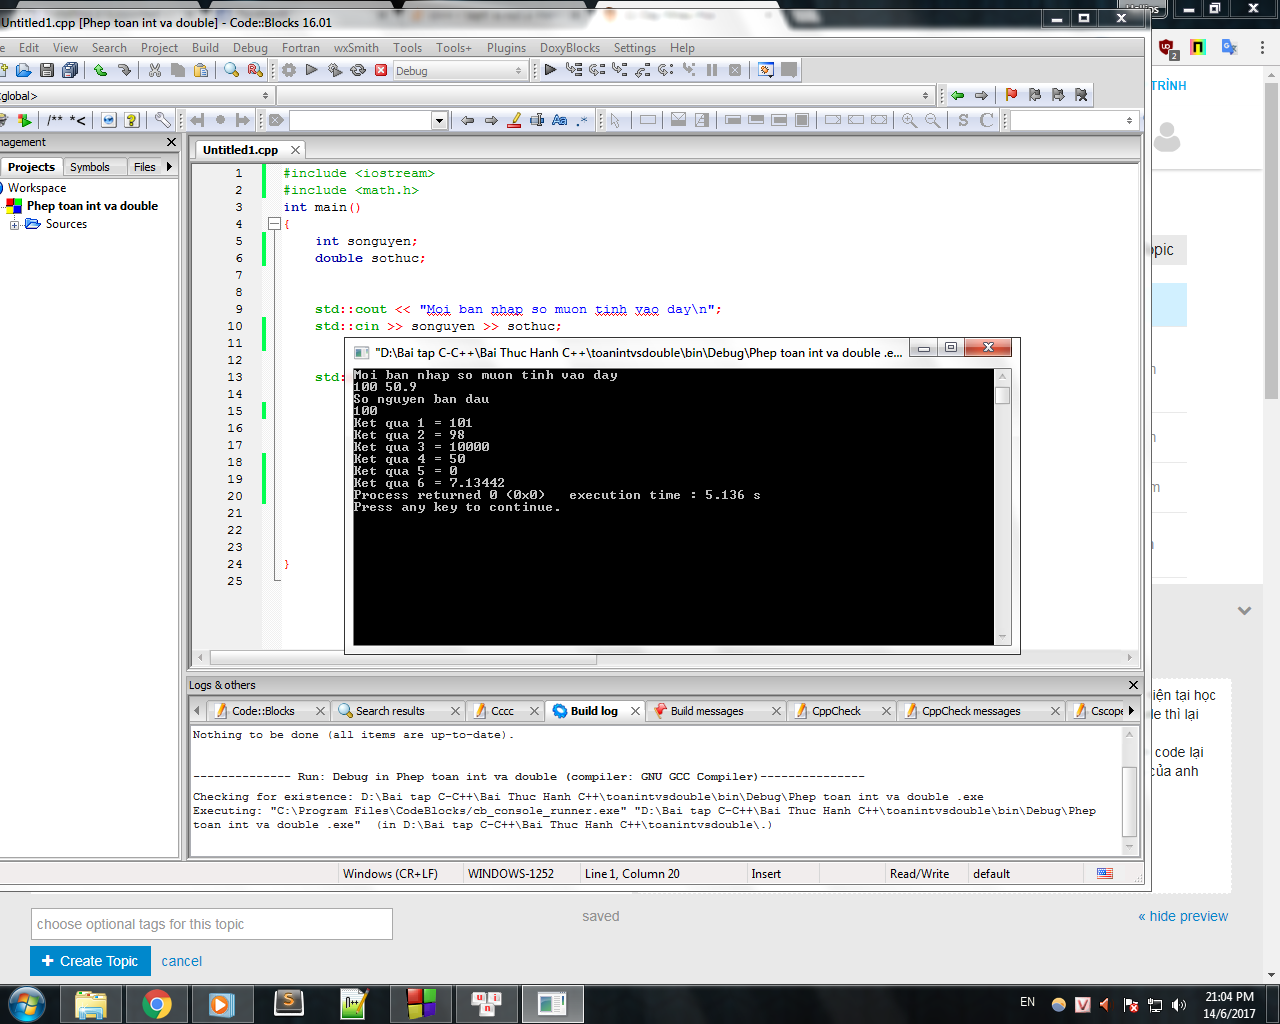Open Find with the magnifier icon

pyautogui.click(x=231, y=70)
